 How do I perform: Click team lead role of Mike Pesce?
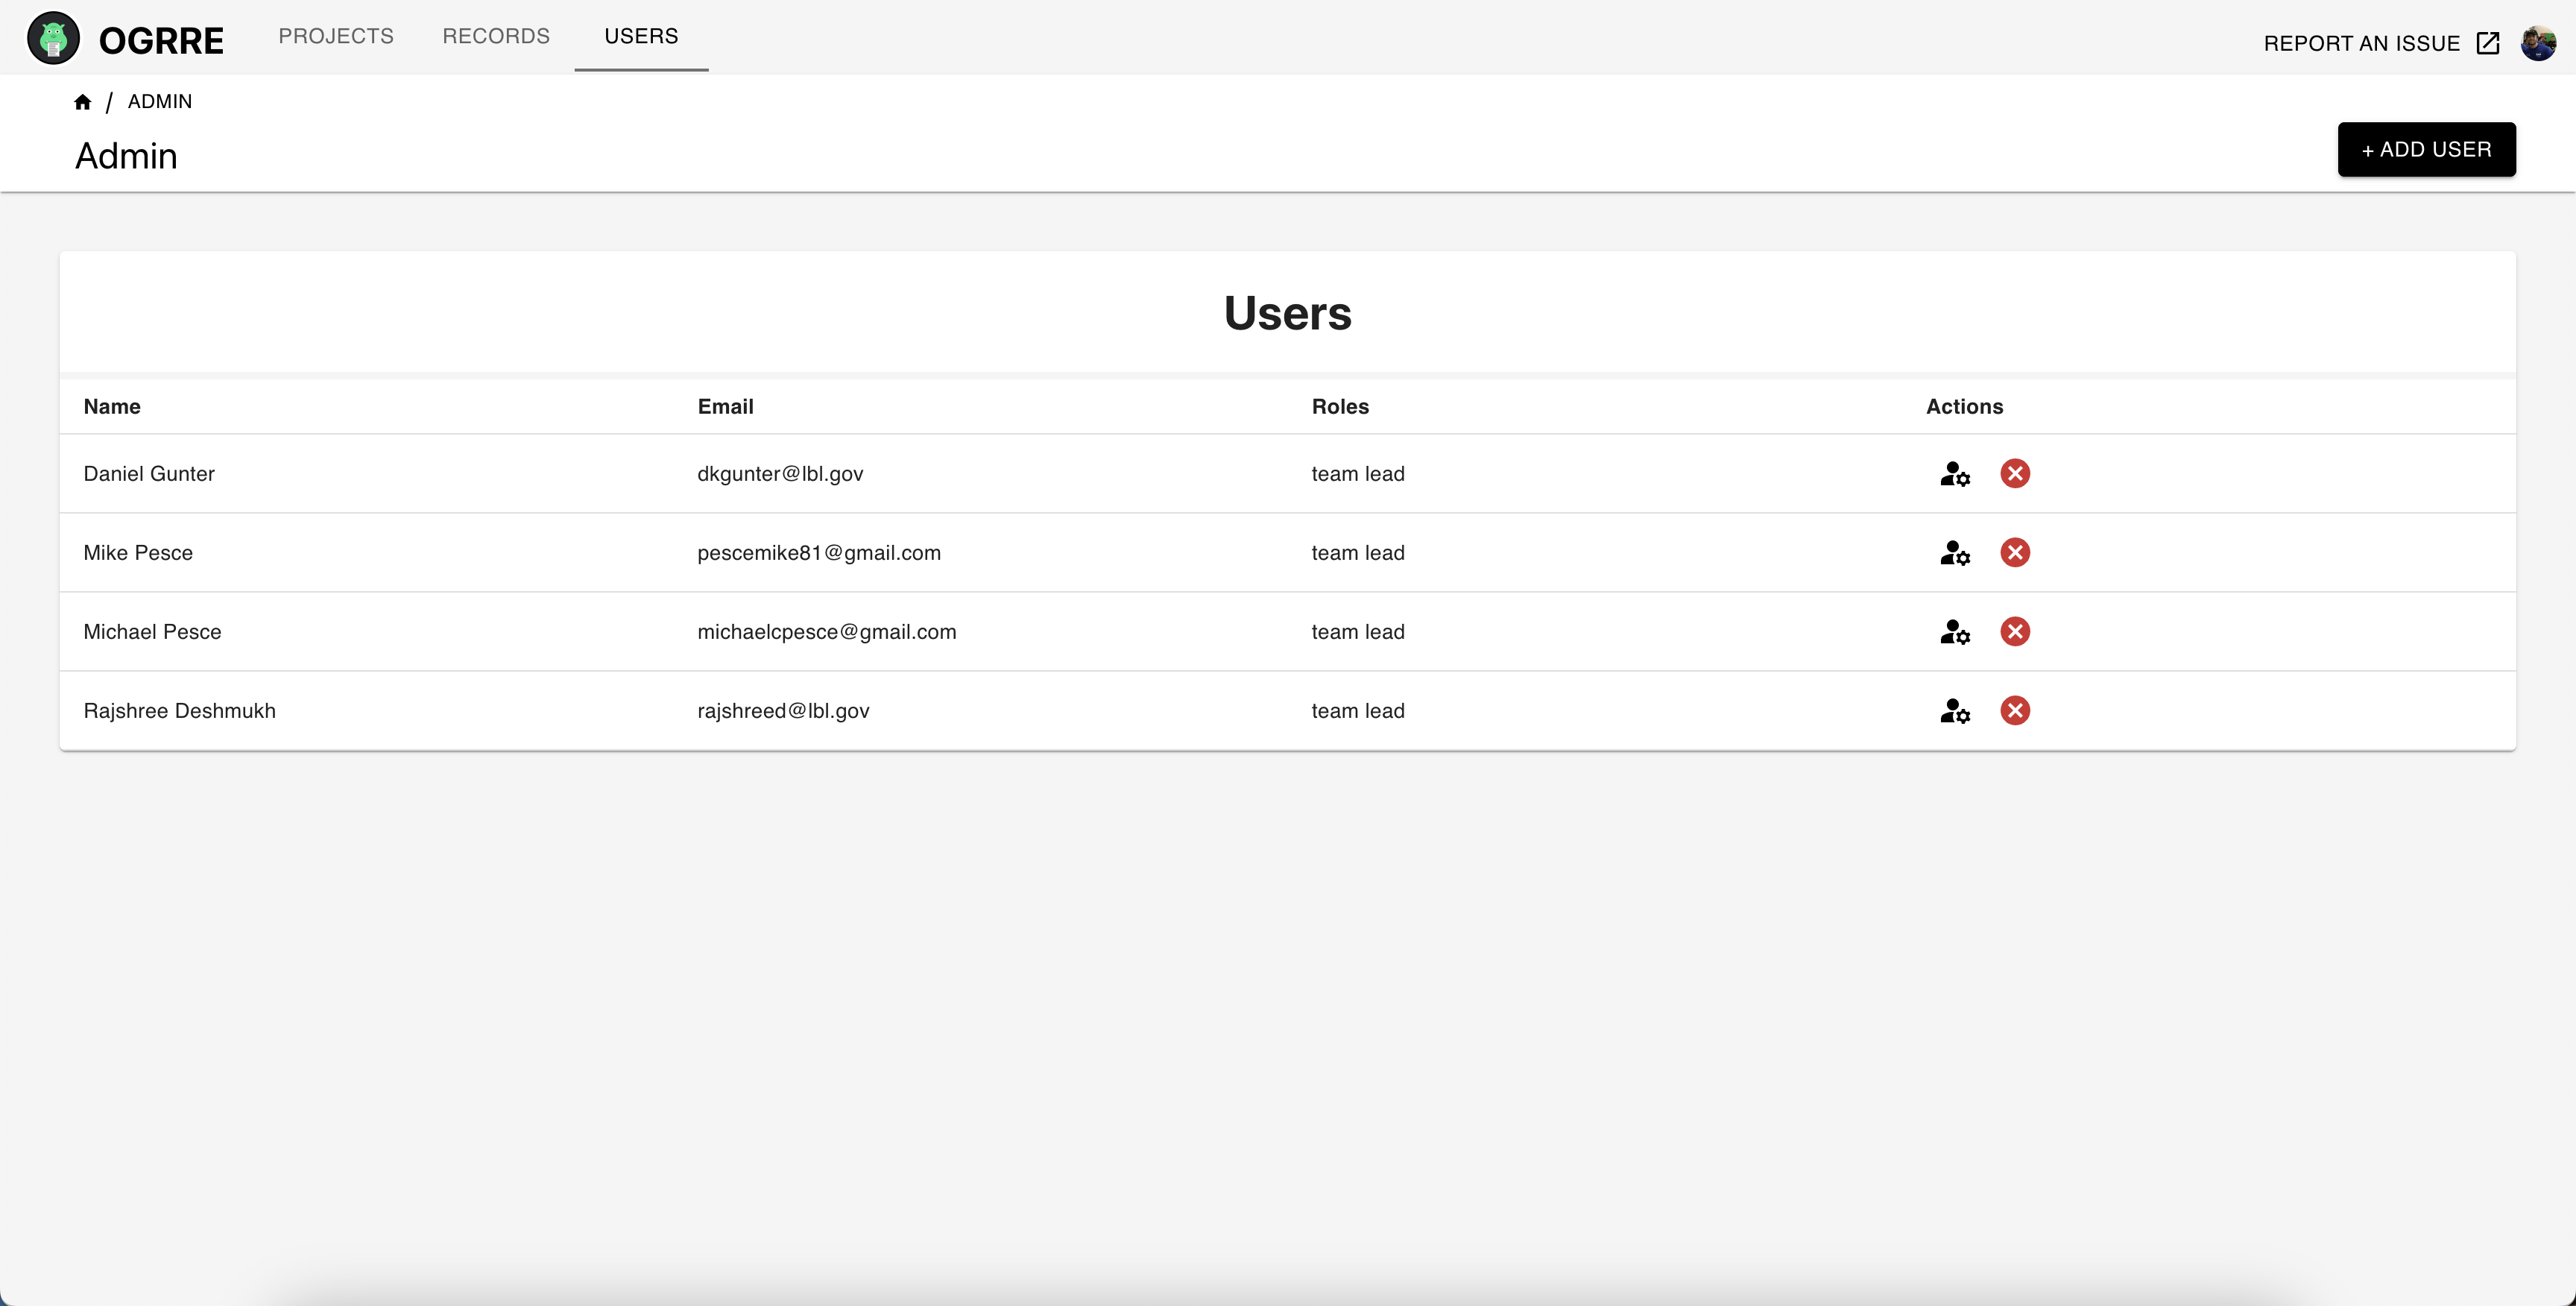[1358, 553]
